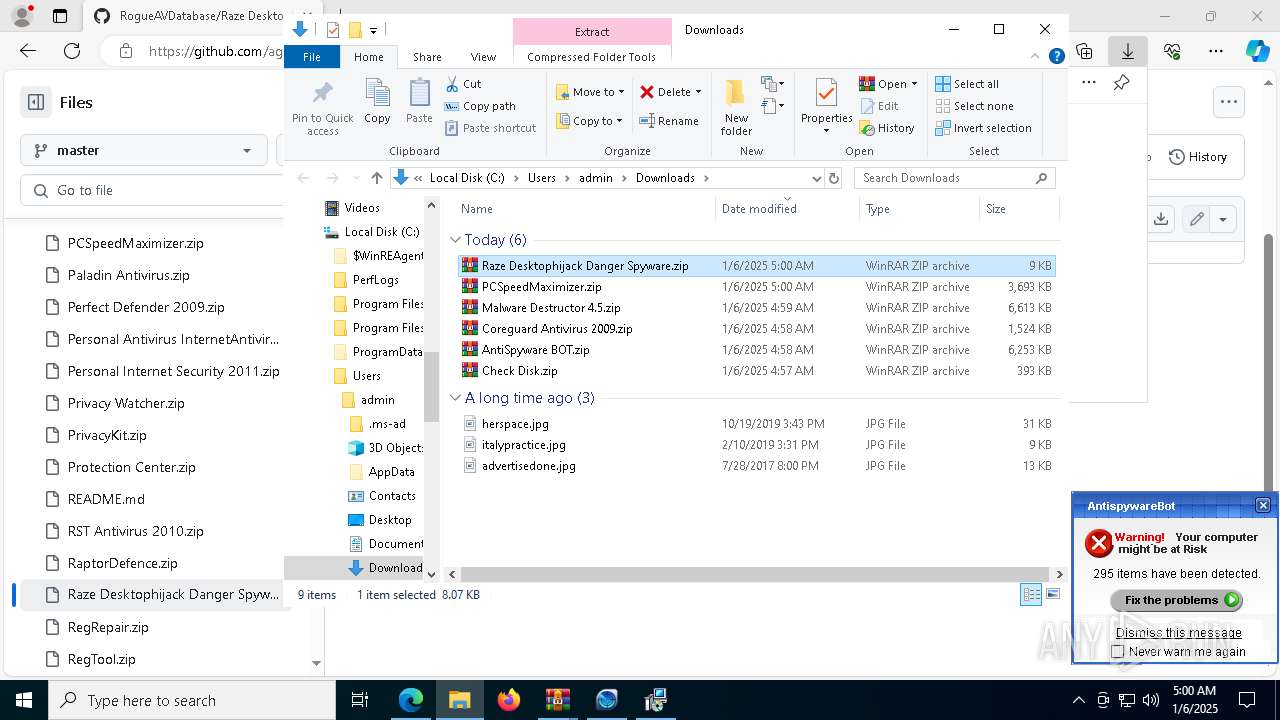The image size is (1280, 720).
Task: Open Move to dropdown
Action: [x=590, y=92]
